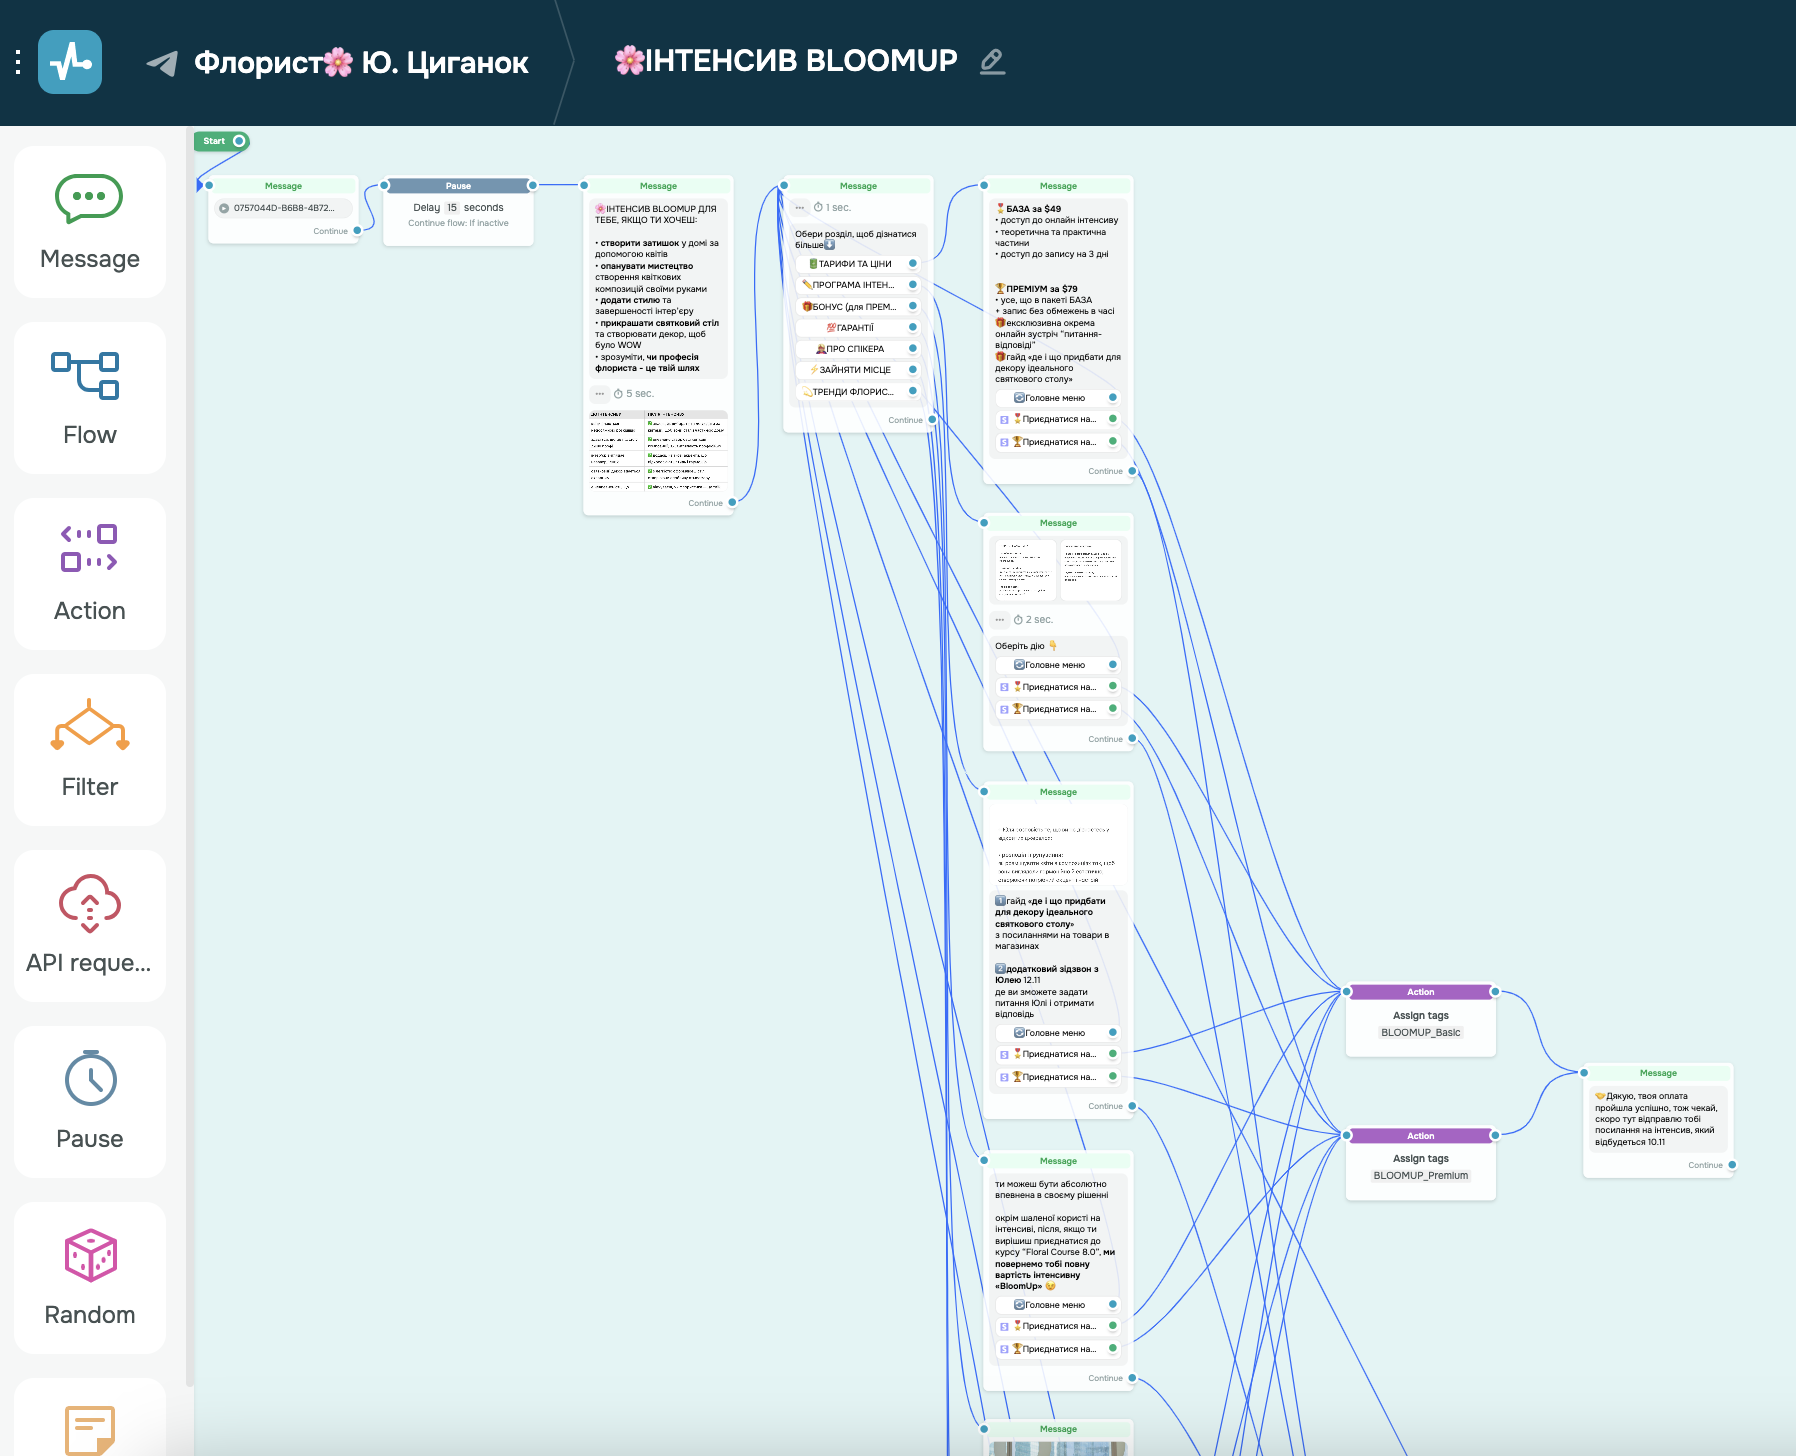Select the Message block icon in sidebar
The width and height of the screenshot is (1796, 1456).
pyautogui.click(x=89, y=199)
